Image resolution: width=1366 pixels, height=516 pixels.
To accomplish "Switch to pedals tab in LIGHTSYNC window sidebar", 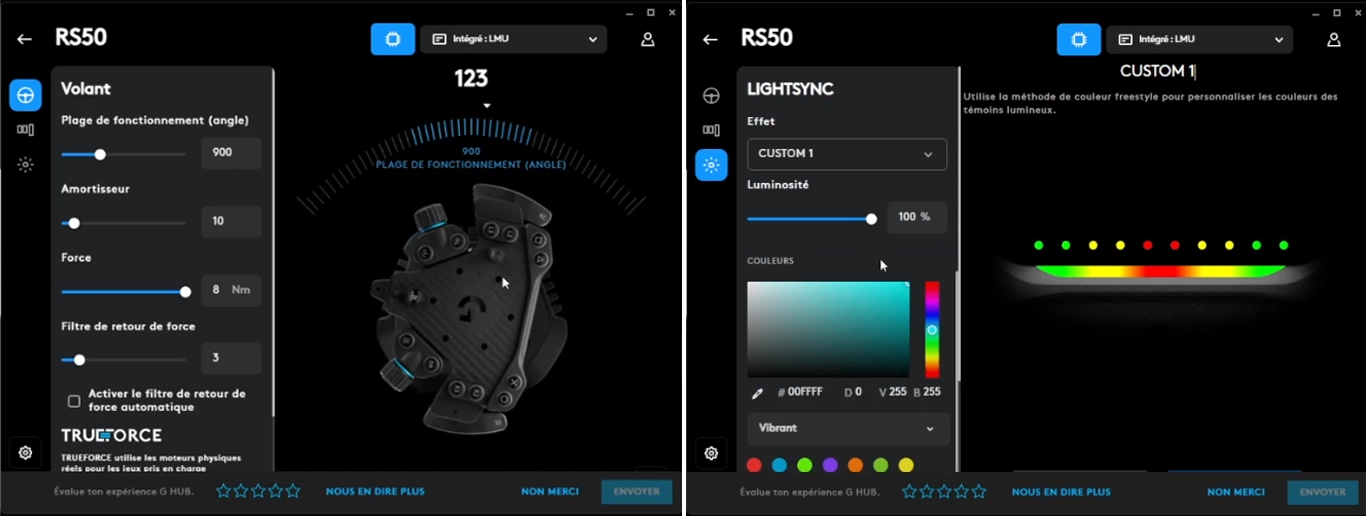I will point(712,129).
